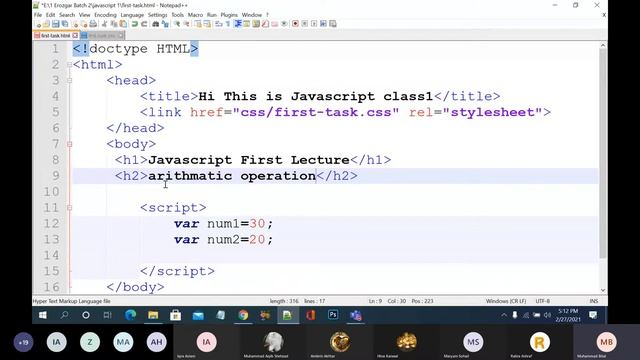Expand the system tray hidden icons chevron
640x360 pixels.
pos(504,315)
